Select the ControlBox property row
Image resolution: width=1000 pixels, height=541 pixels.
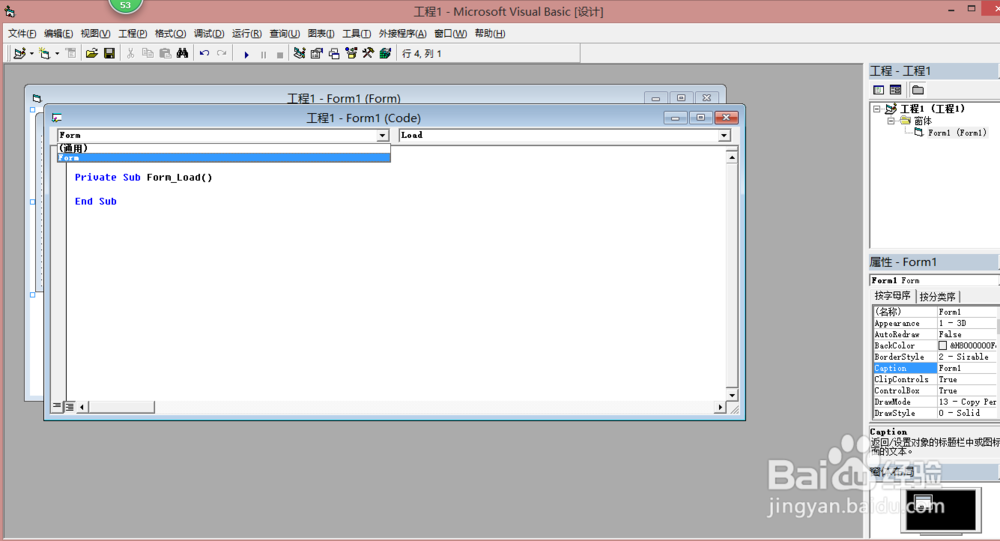(x=934, y=390)
